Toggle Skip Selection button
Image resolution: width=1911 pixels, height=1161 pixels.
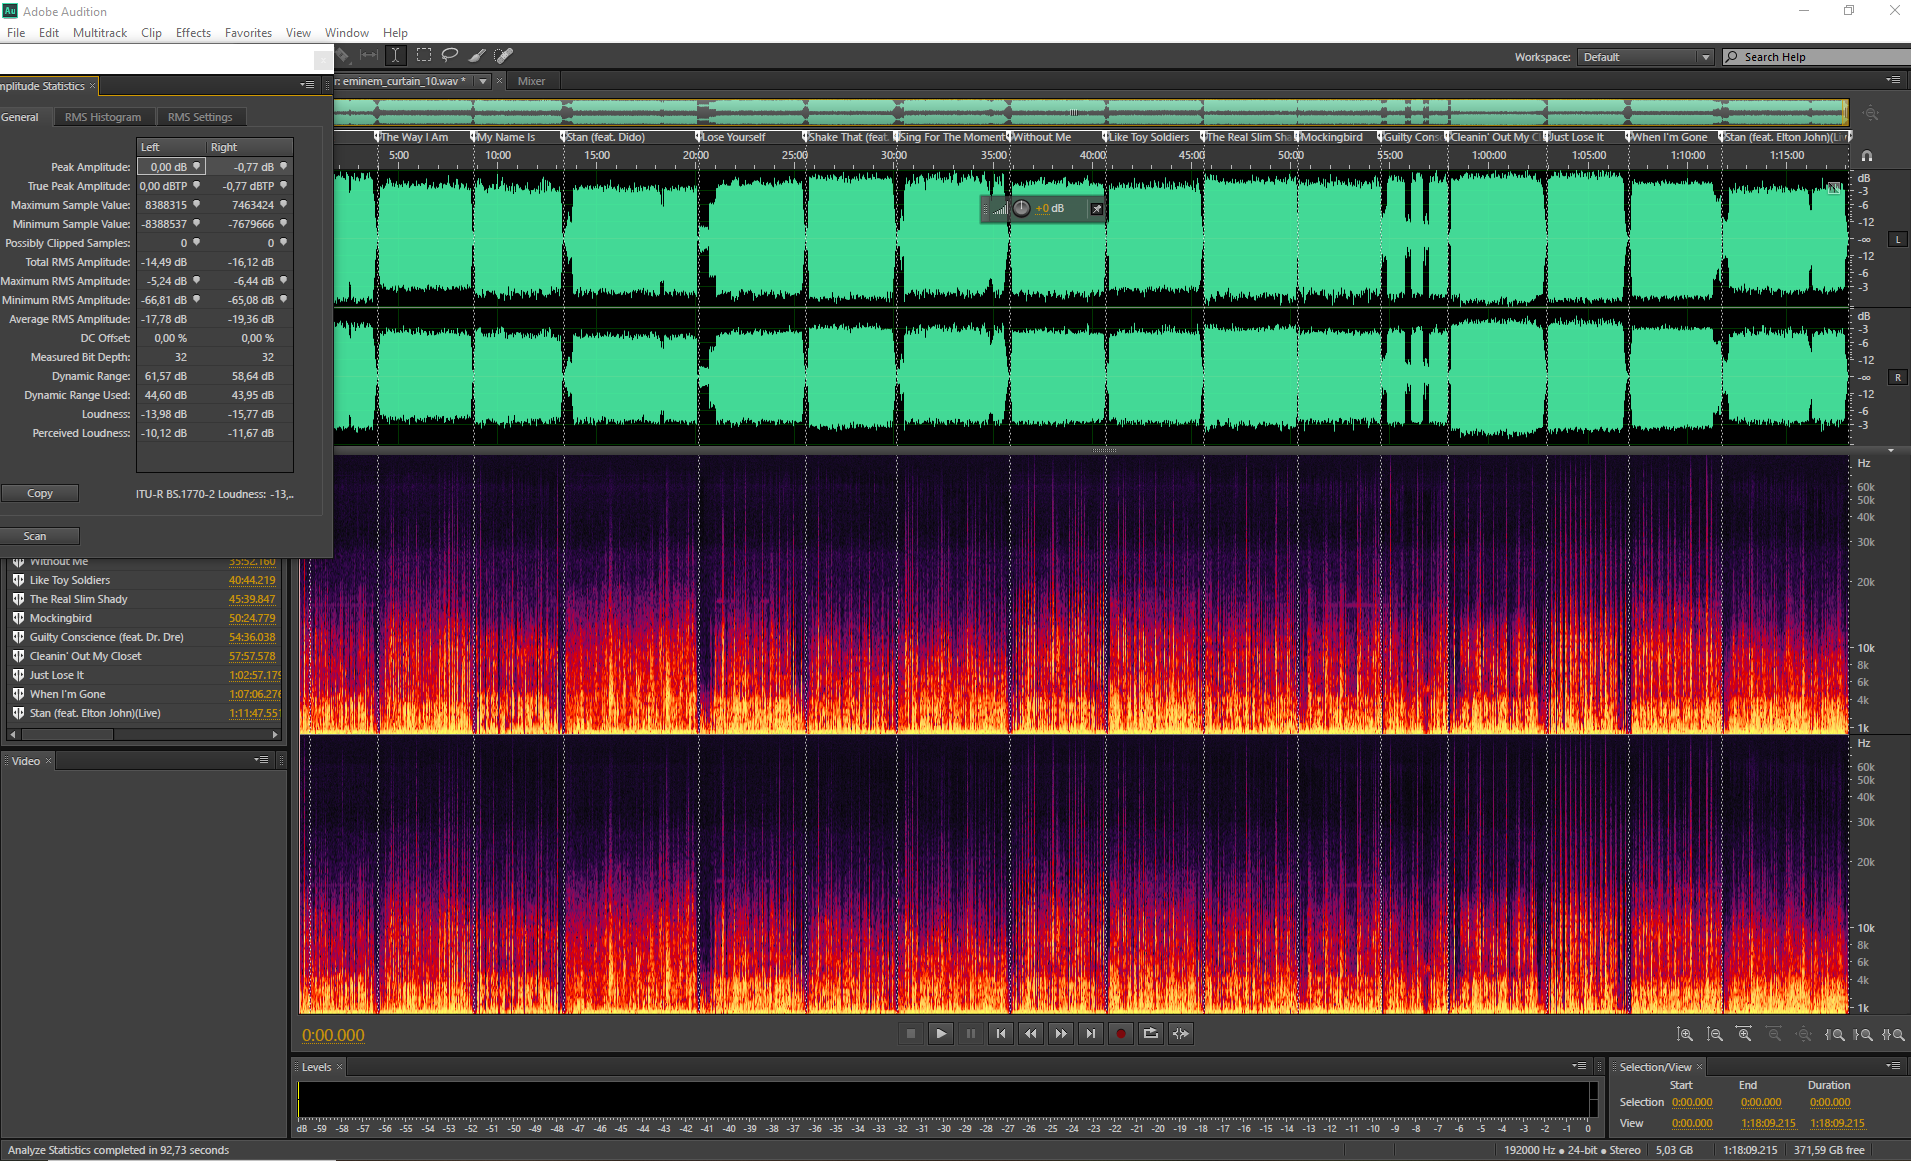(x=1181, y=1034)
